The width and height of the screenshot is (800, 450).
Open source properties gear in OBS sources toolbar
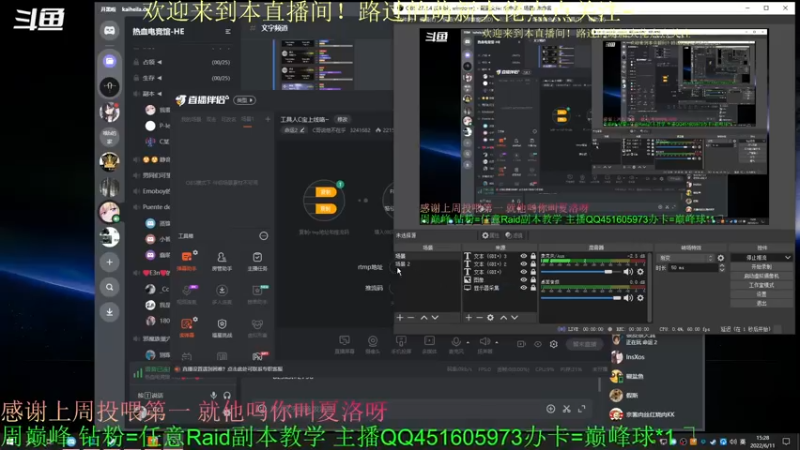(x=490, y=317)
